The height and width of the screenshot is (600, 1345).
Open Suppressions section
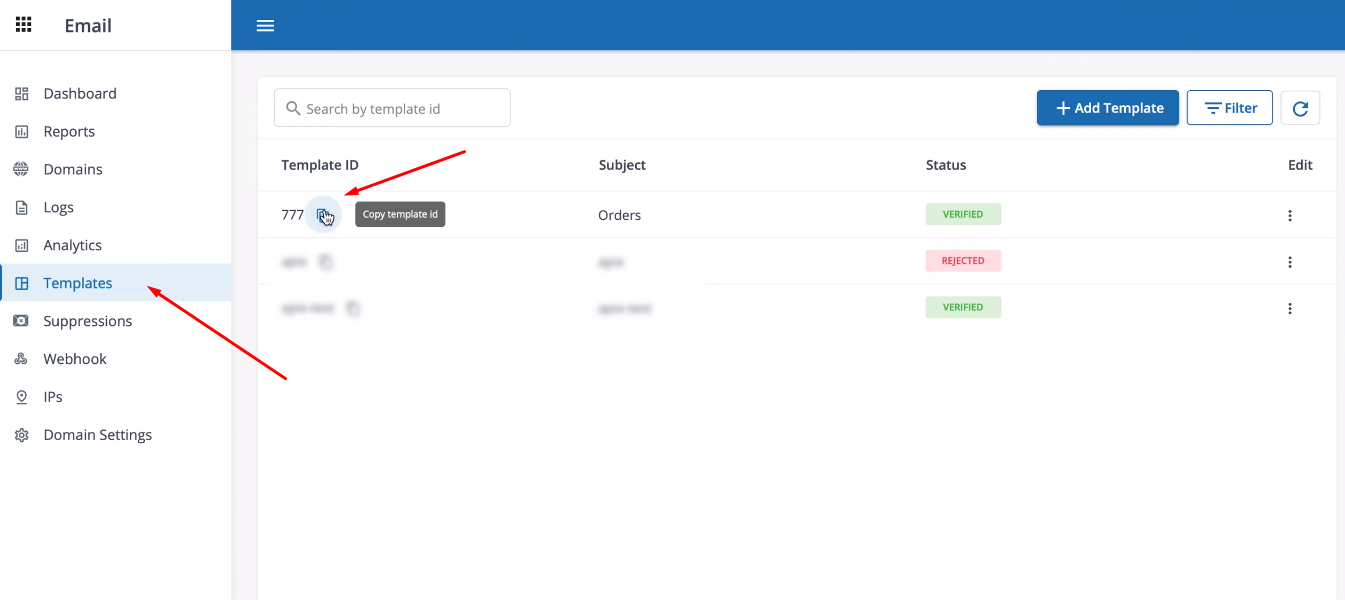point(88,322)
